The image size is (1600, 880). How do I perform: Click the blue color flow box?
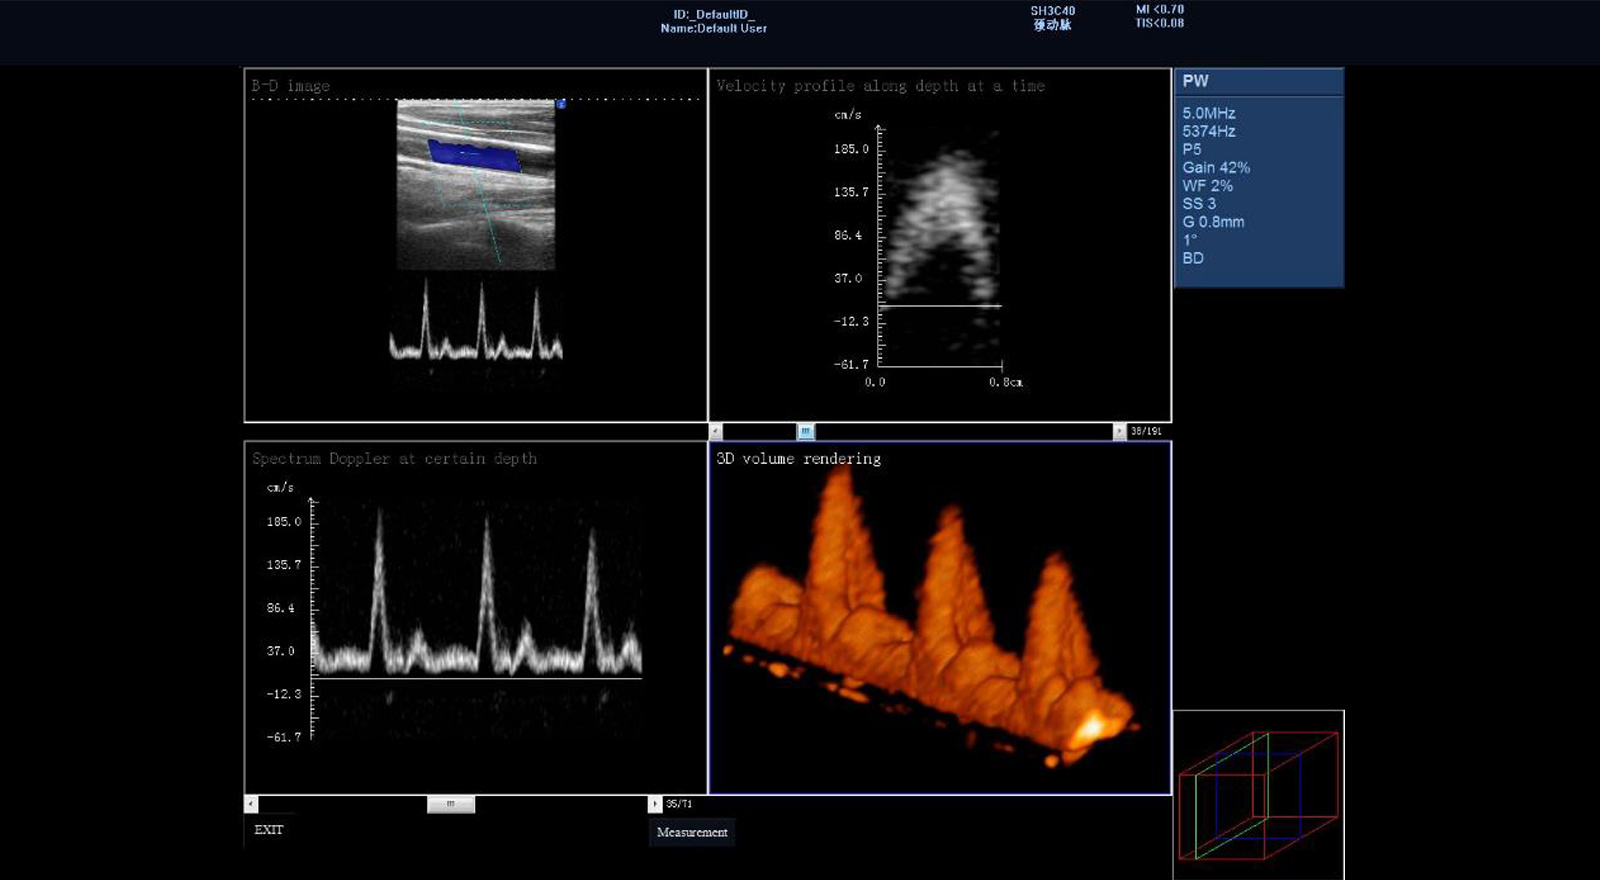475,156
